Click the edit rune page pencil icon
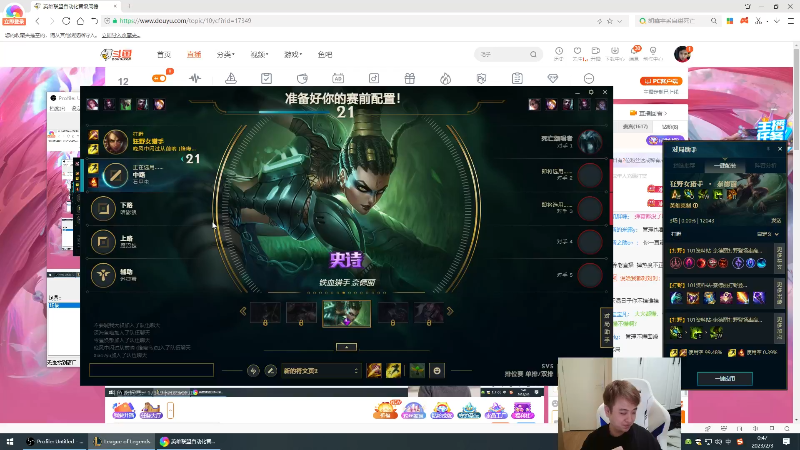 [x=271, y=371]
